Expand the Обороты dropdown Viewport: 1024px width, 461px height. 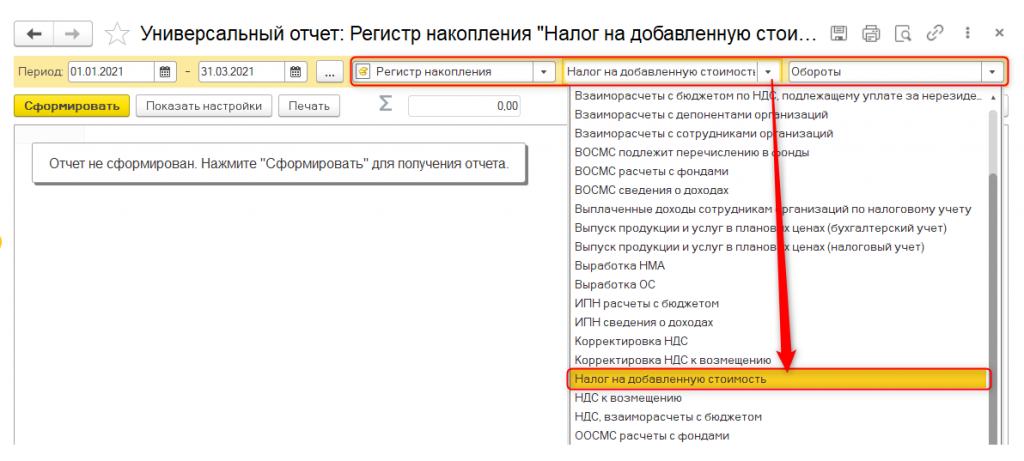click(x=993, y=72)
